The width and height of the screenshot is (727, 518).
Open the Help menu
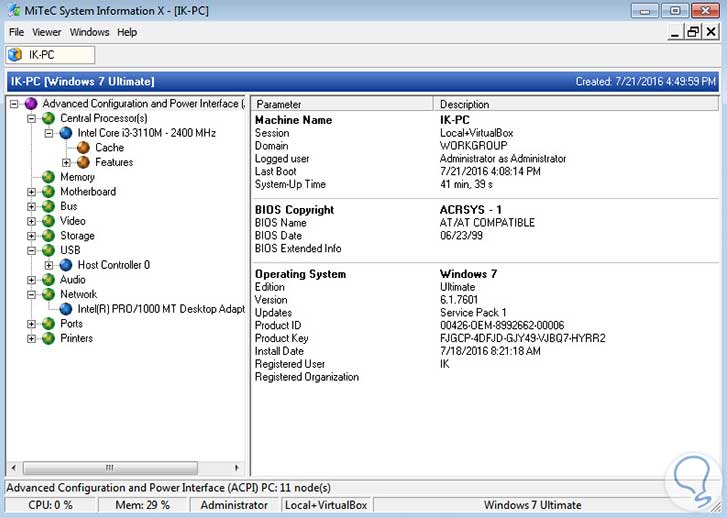[x=127, y=32]
